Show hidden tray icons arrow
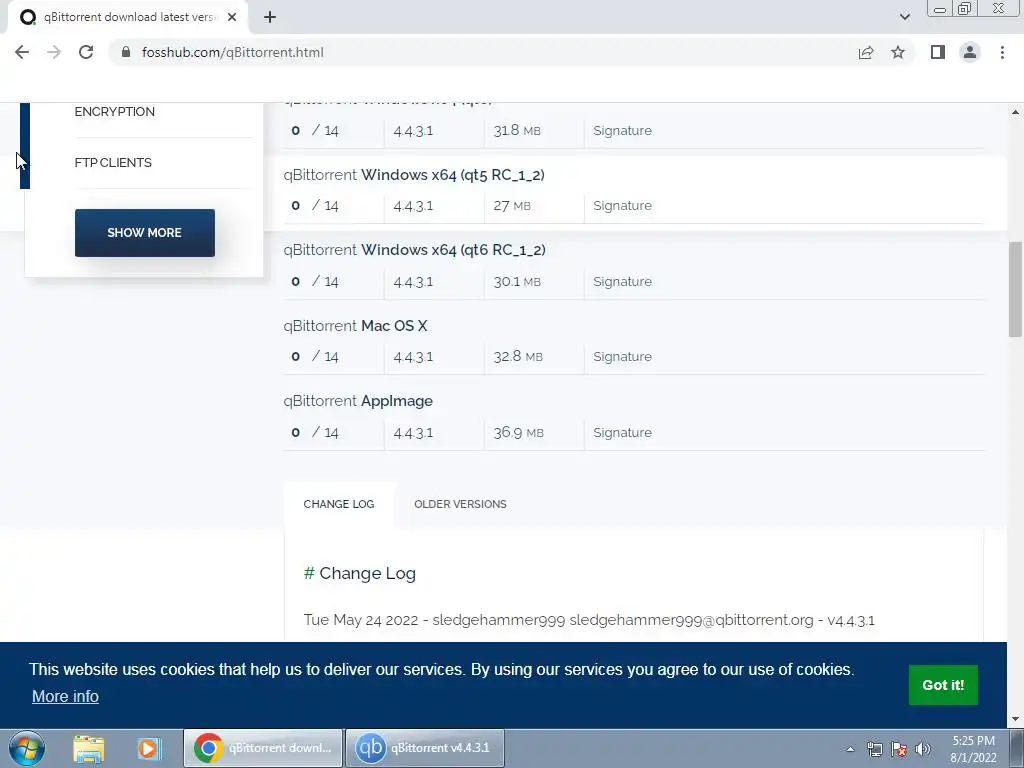This screenshot has height=768, width=1024. click(850, 749)
